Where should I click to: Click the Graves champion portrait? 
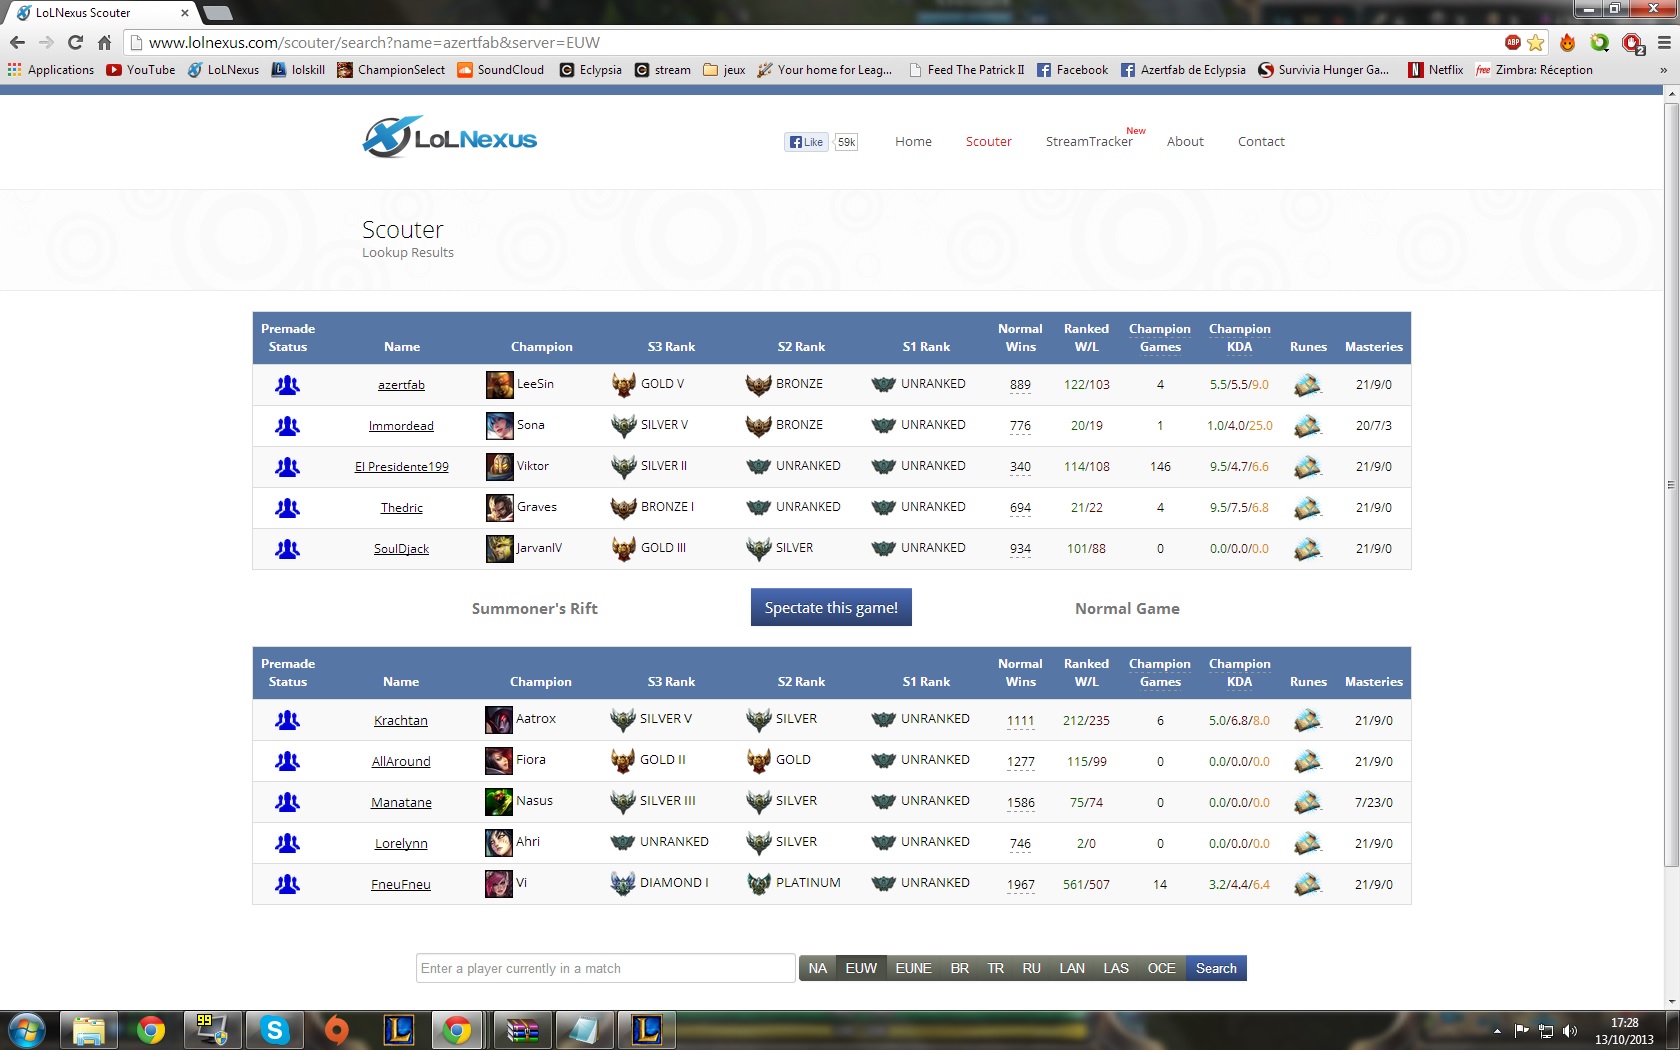point(499,507)
